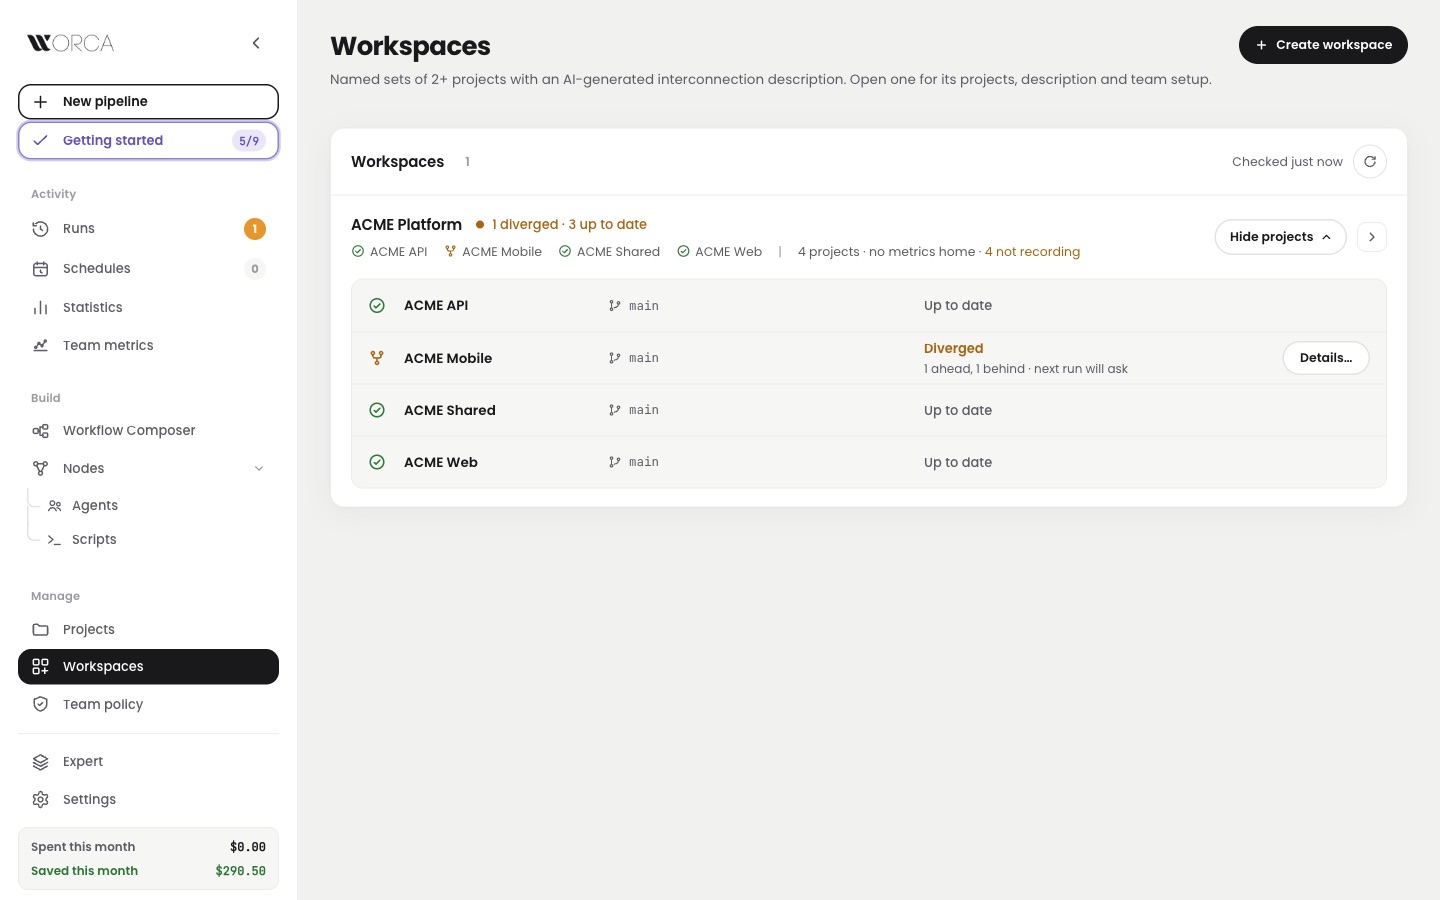Open the Runs page
This screenshot has width=1440, height=900.
coord(148,229)
